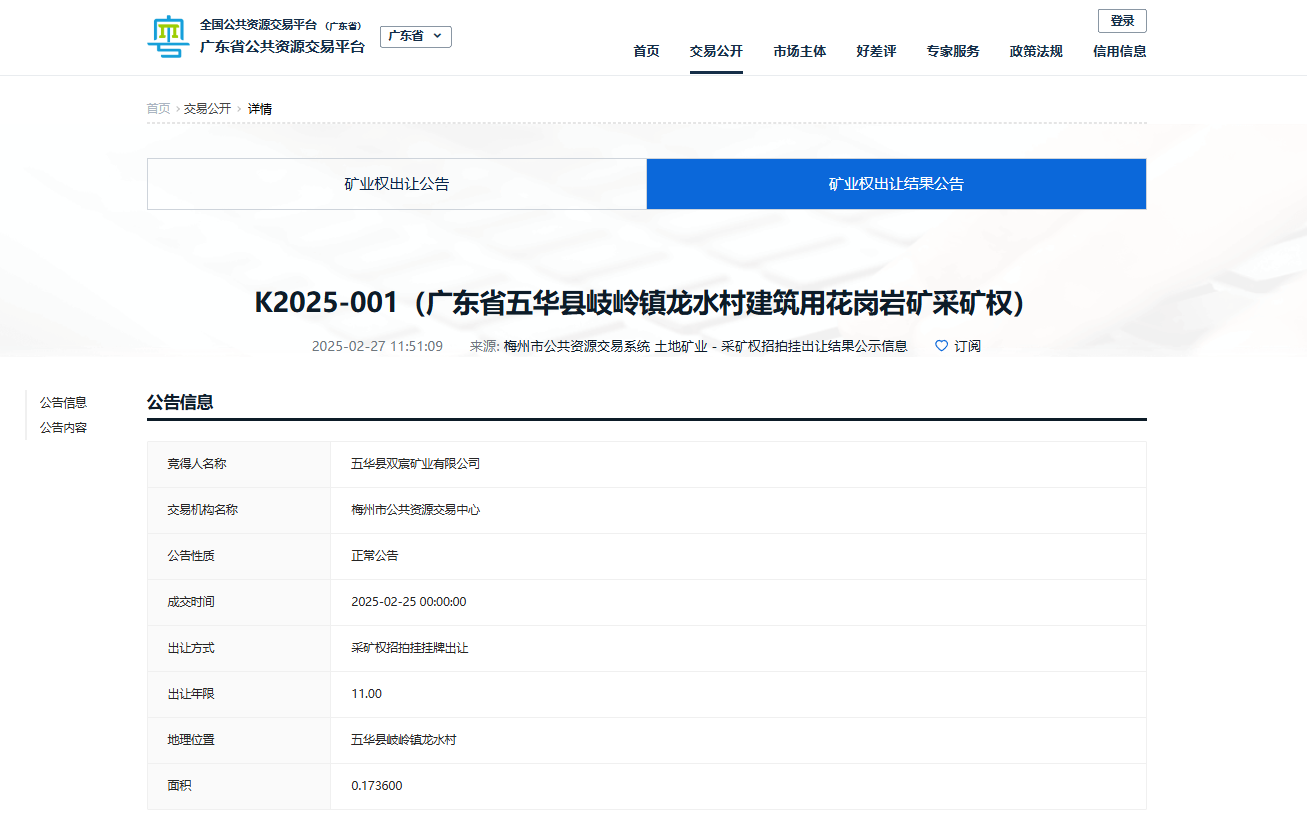Screen dimensions: 1307x822
Task: Click the 登录 login button
Action: coord(1121,21)
